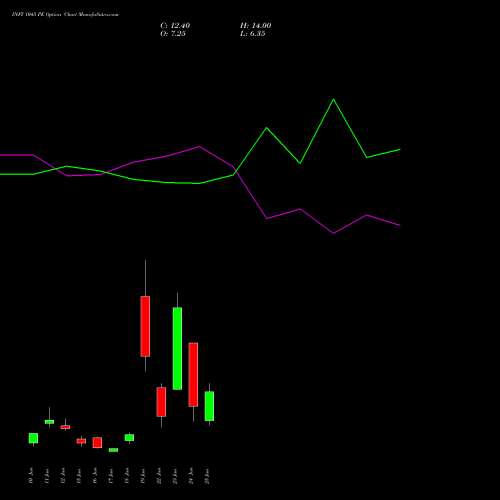Screen dimensions: 500x500
Task: Click the low value L: 6.35
Action: coord(253,34)
